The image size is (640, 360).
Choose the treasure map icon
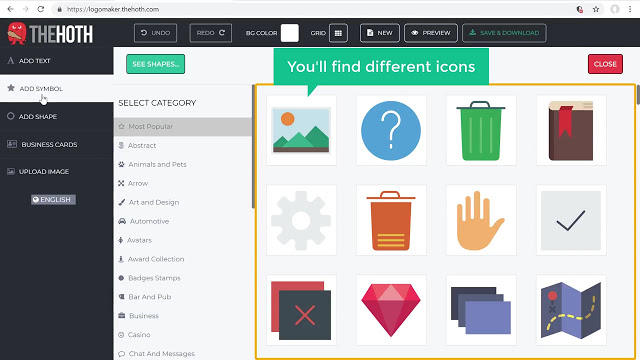coord(571,310)
